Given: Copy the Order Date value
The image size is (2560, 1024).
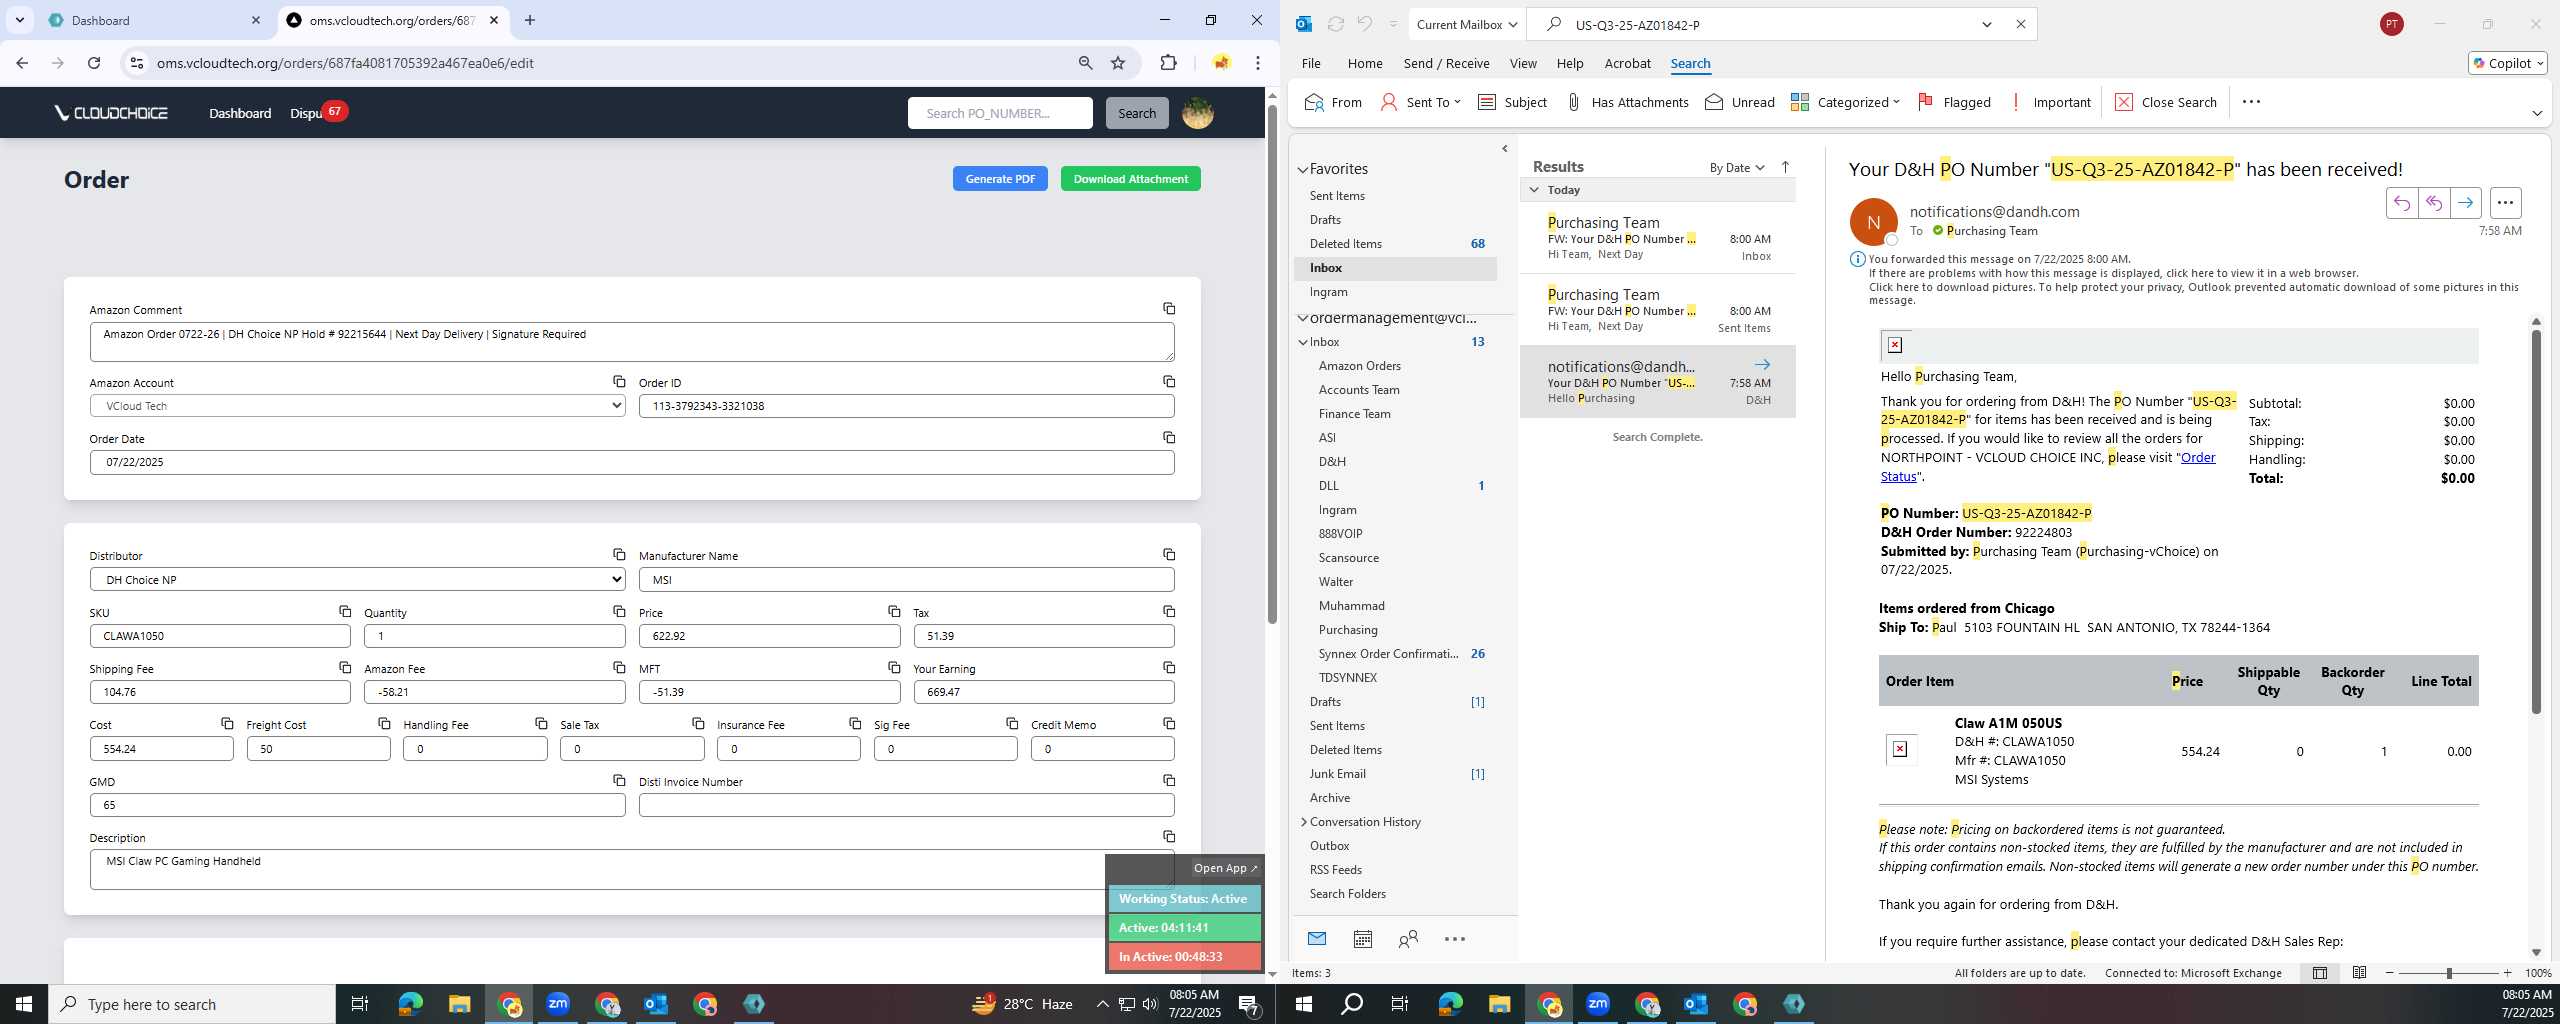Looking at the screenshot, I should pyautogui.click(x=1168, y=438).
